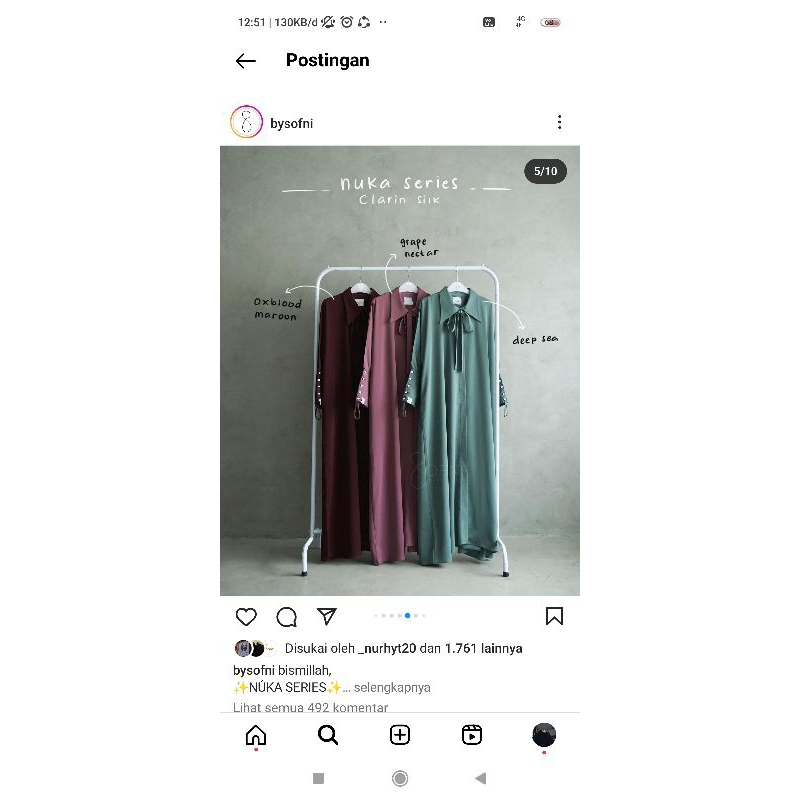The image size is (800, 800).
Task: Tap the Android home circle button
Action: click(x=399, y=779)
